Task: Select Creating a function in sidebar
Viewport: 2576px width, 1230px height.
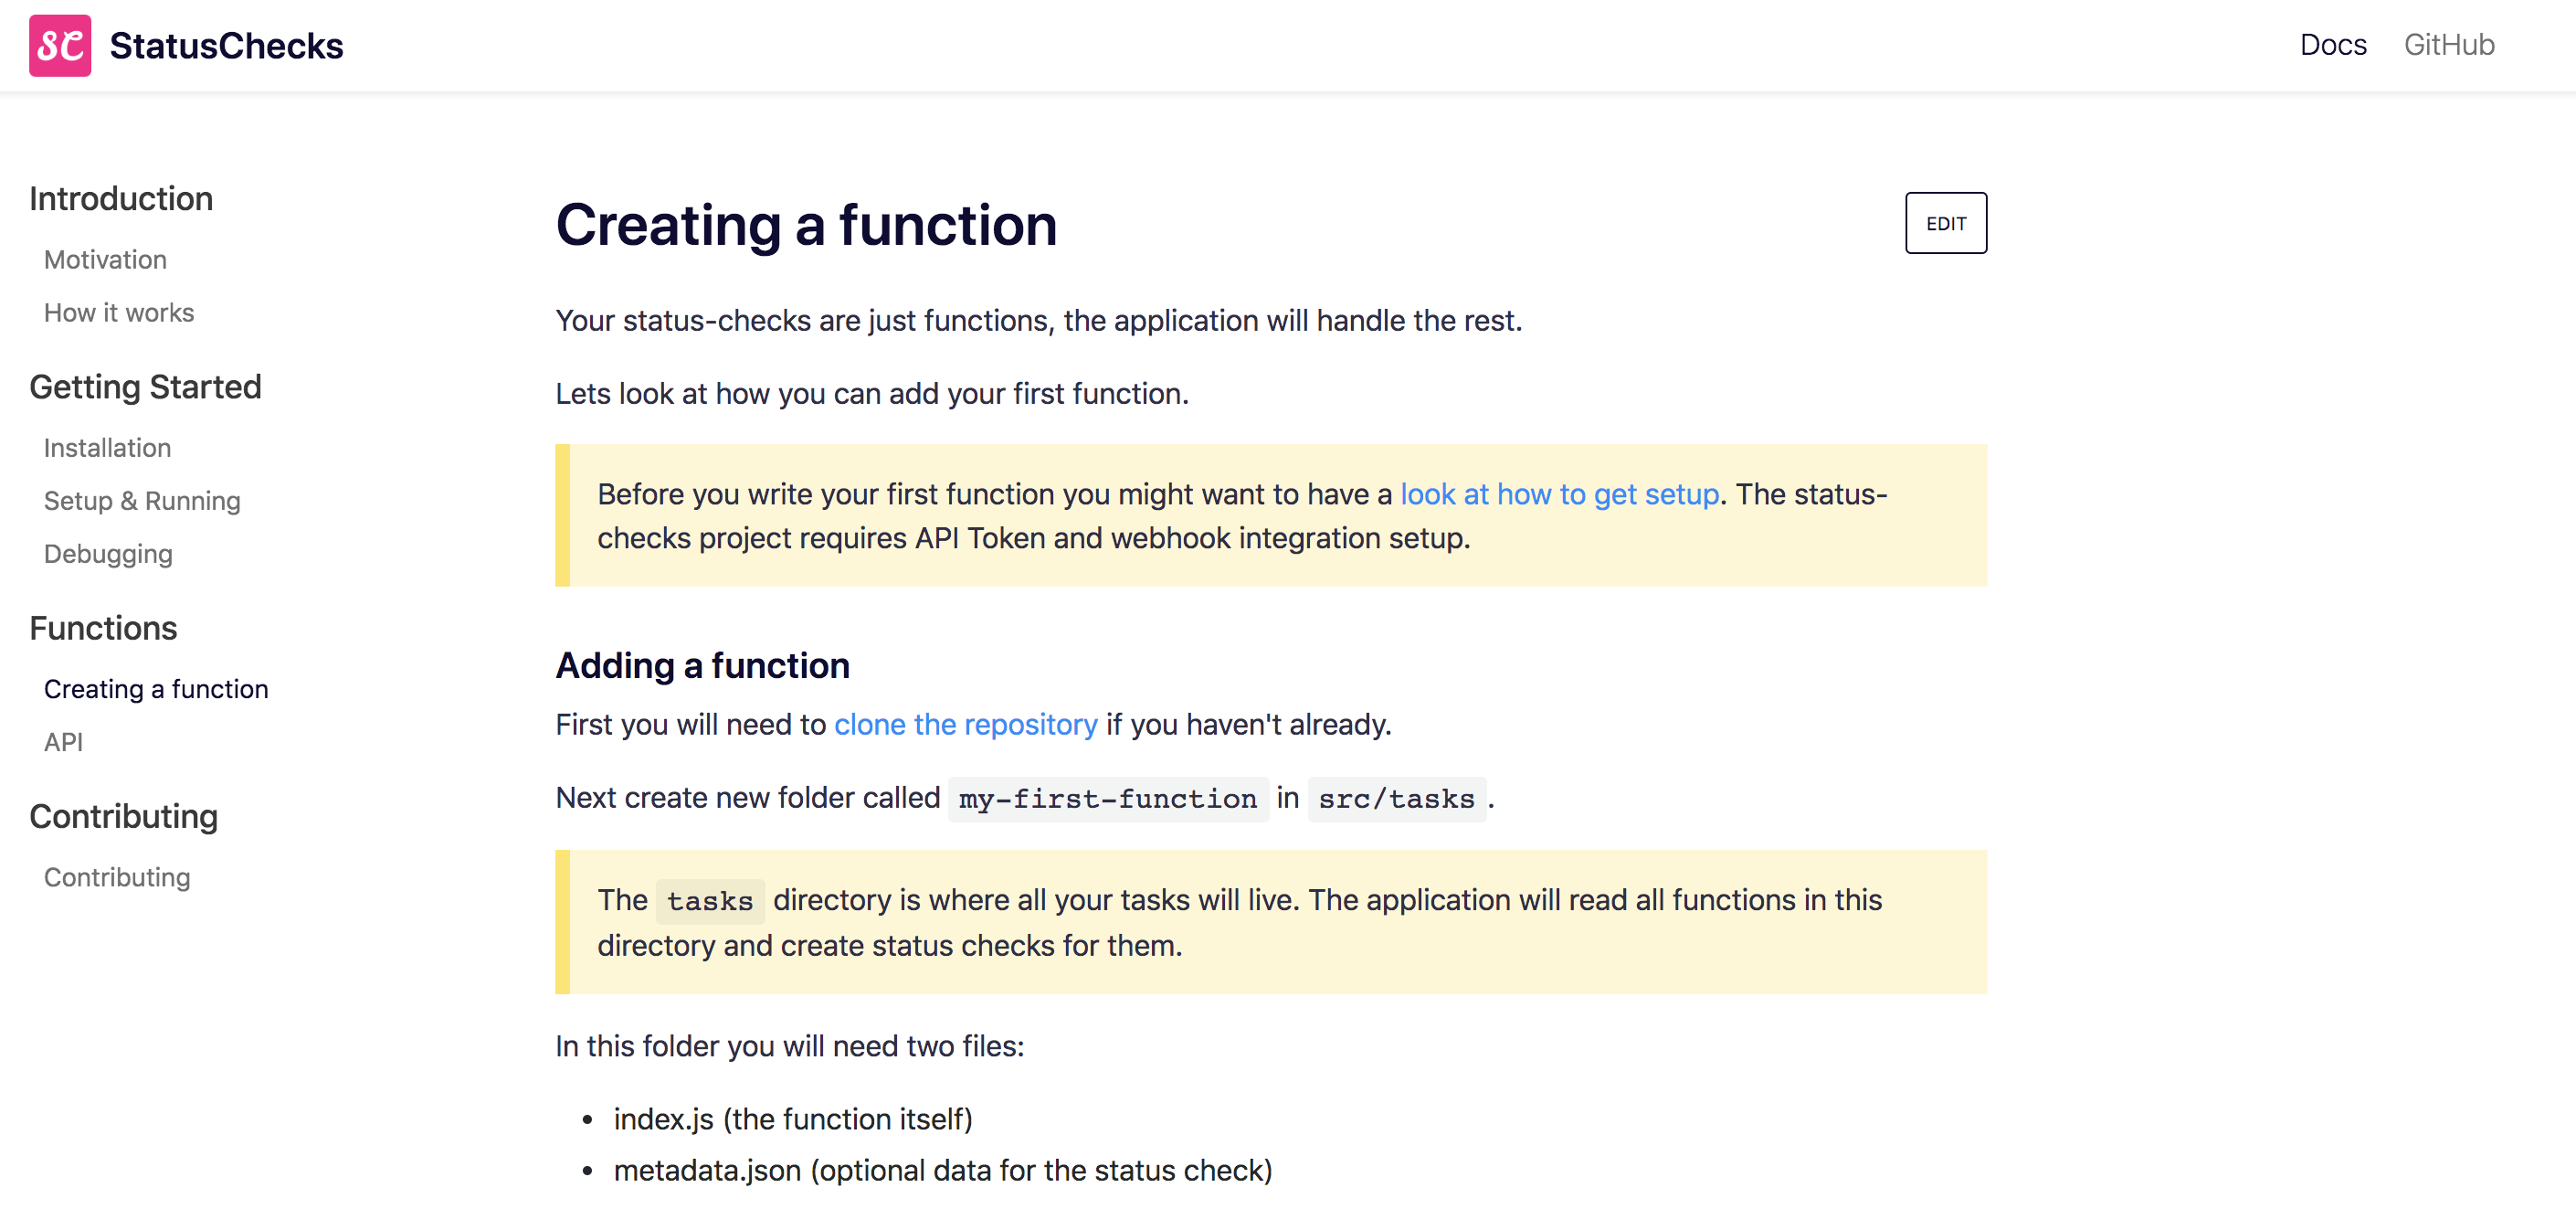Action: tap(156, 689)
